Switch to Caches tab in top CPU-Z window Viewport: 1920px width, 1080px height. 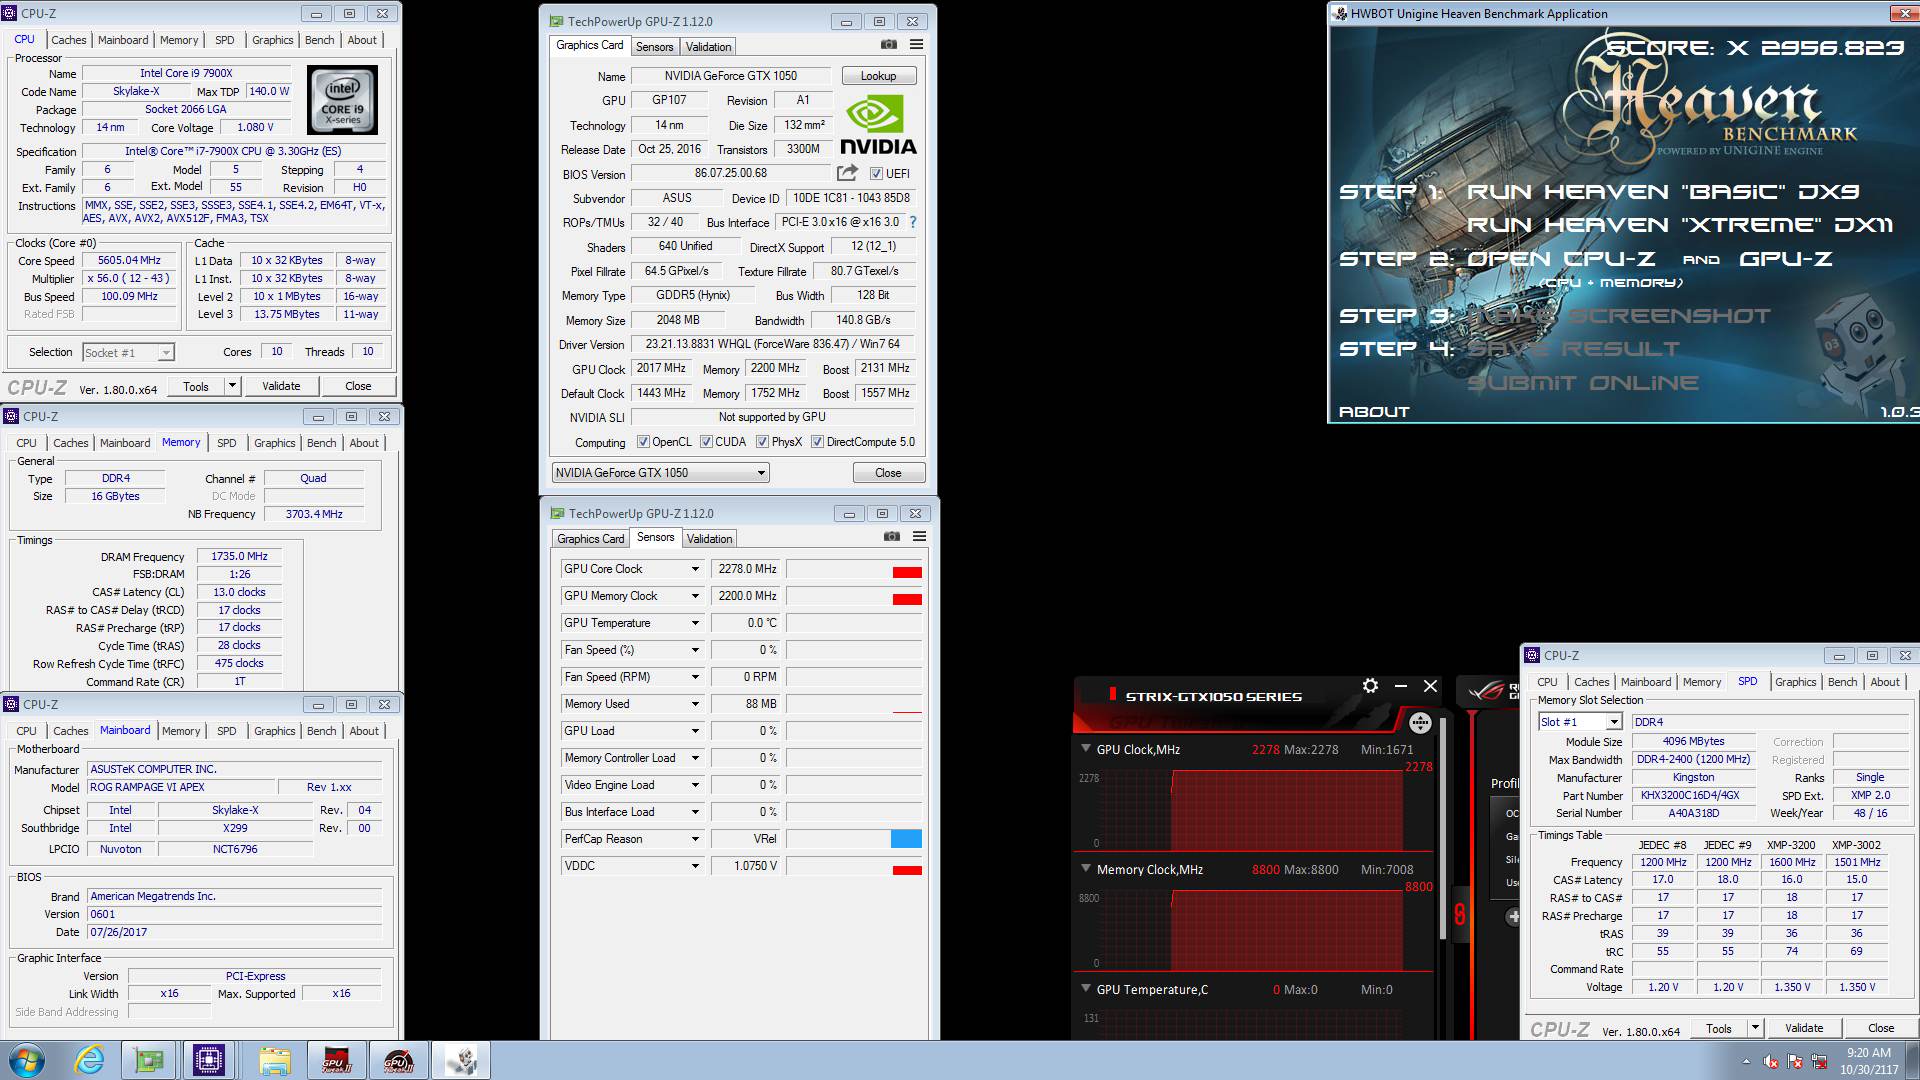tap(69, 40)
